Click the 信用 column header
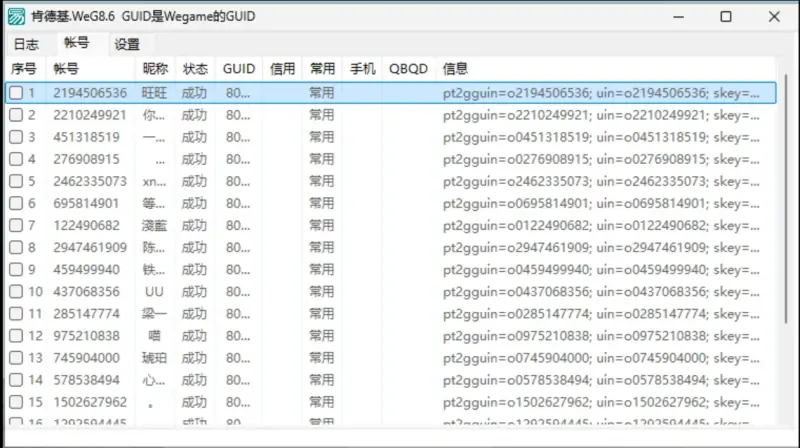The width and height of the screenshot is (800, 448). (x=283, y=69)
